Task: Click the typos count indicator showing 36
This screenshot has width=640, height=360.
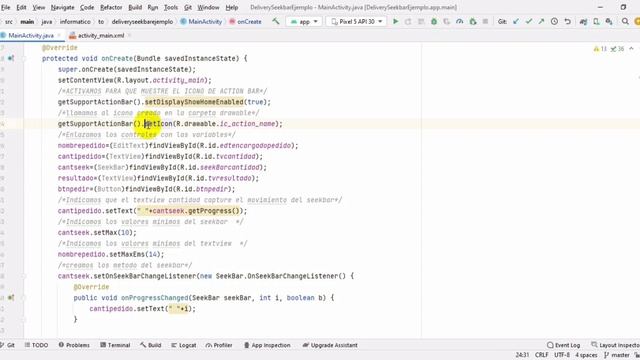Action: click(x=617, y=49)
